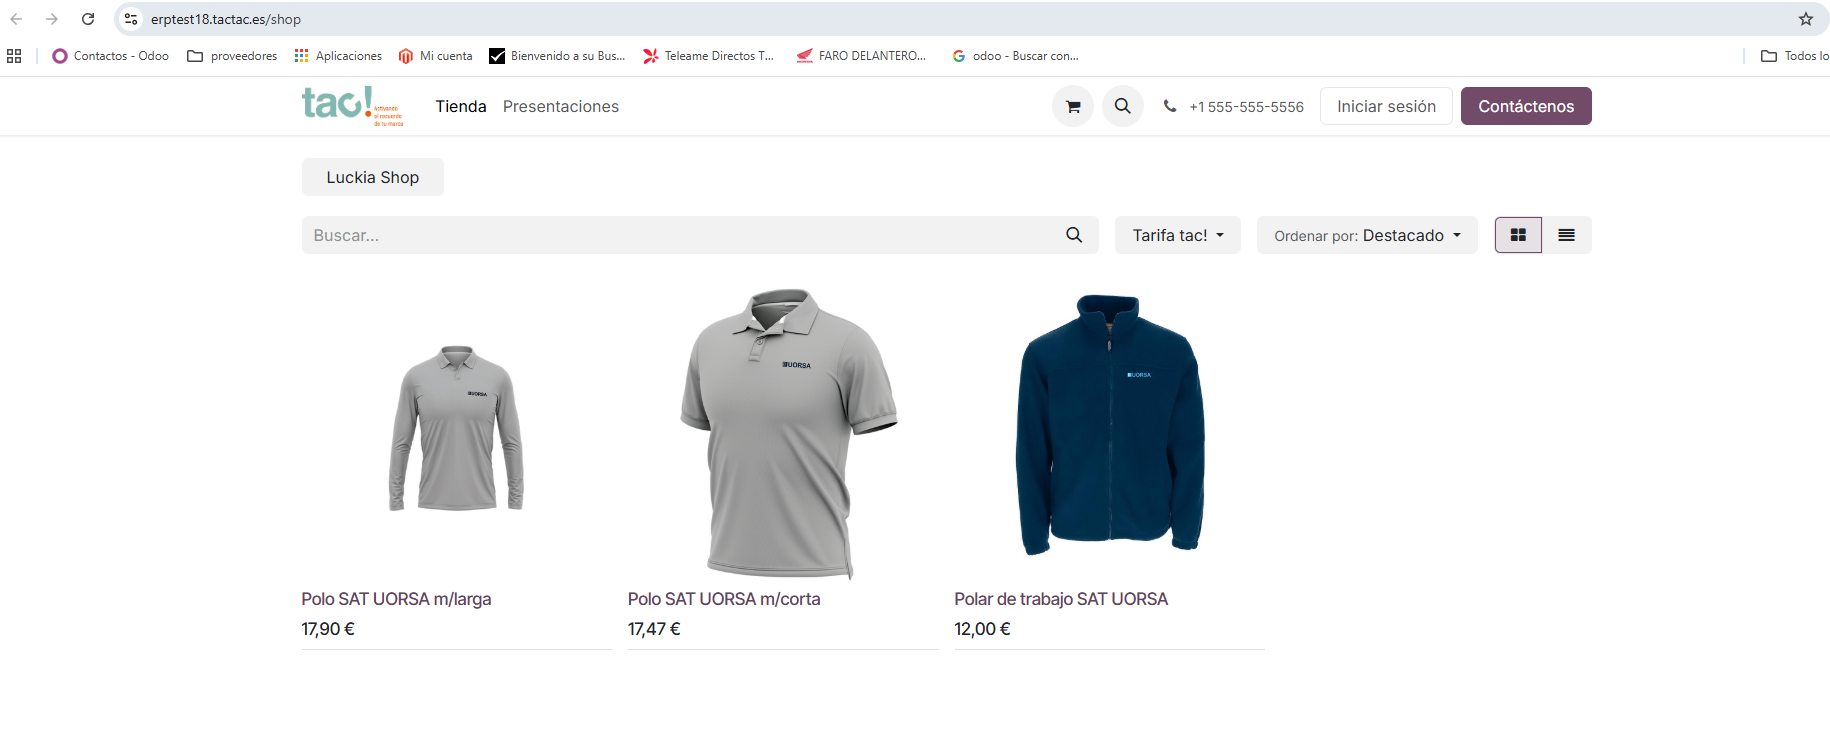The height and width of the screenshot is (729, 1830).
Task: Open the Tienda menu item
Action: pos(460,106)
